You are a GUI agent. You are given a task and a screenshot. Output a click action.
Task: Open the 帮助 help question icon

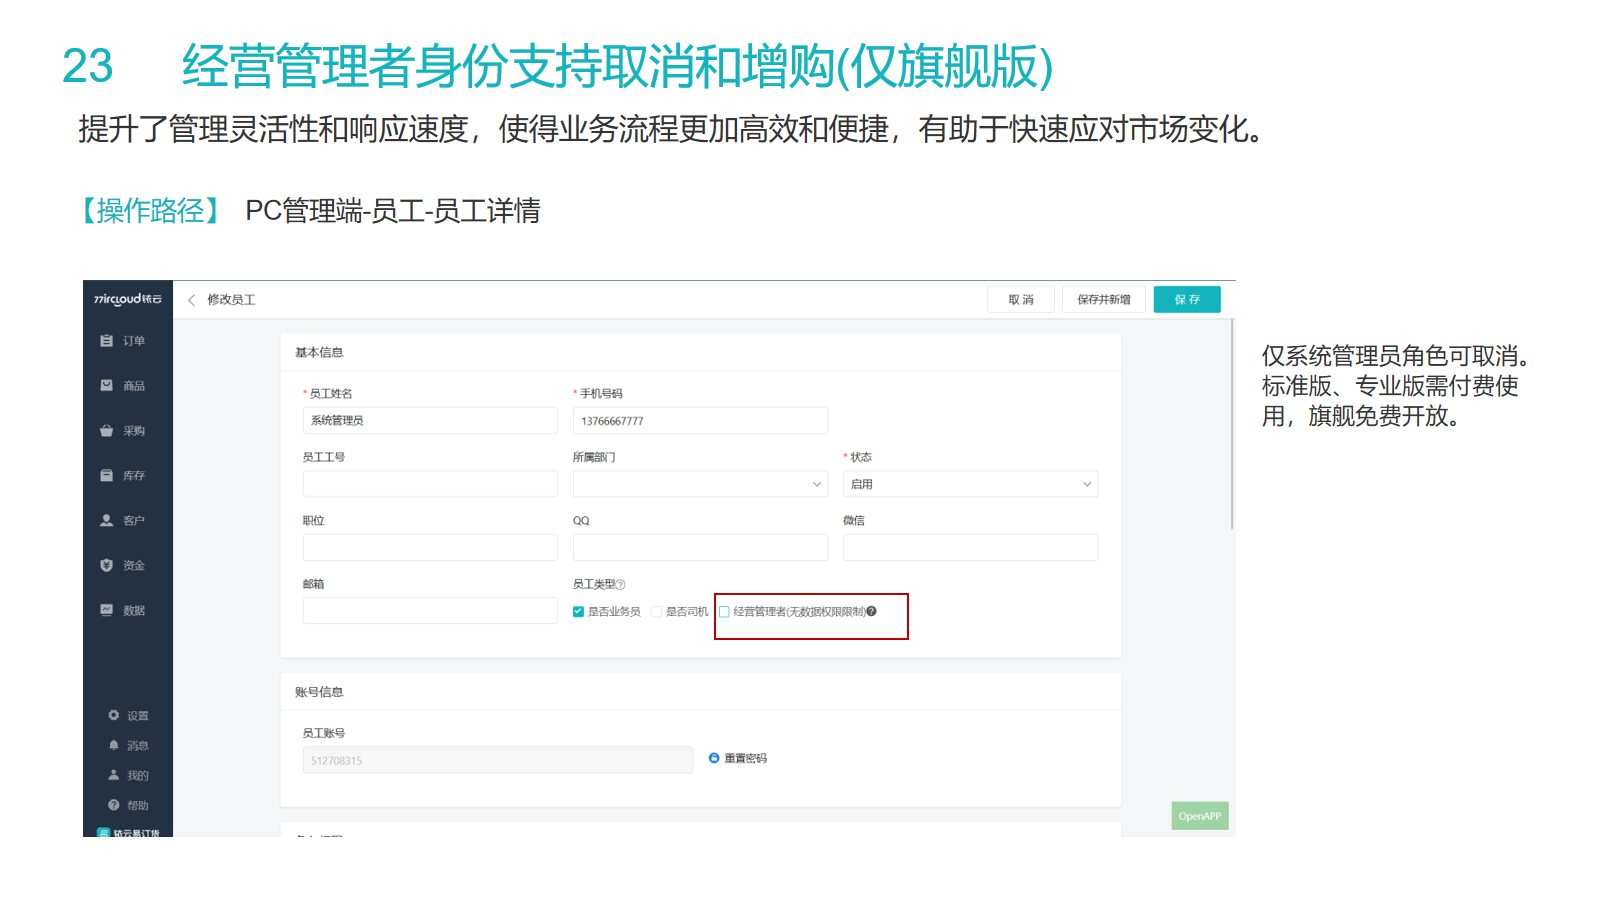tap(114, 805)
